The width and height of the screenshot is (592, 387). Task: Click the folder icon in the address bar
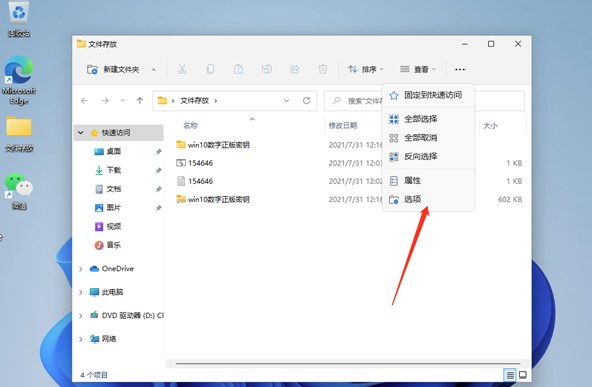(x=162, y=100)
